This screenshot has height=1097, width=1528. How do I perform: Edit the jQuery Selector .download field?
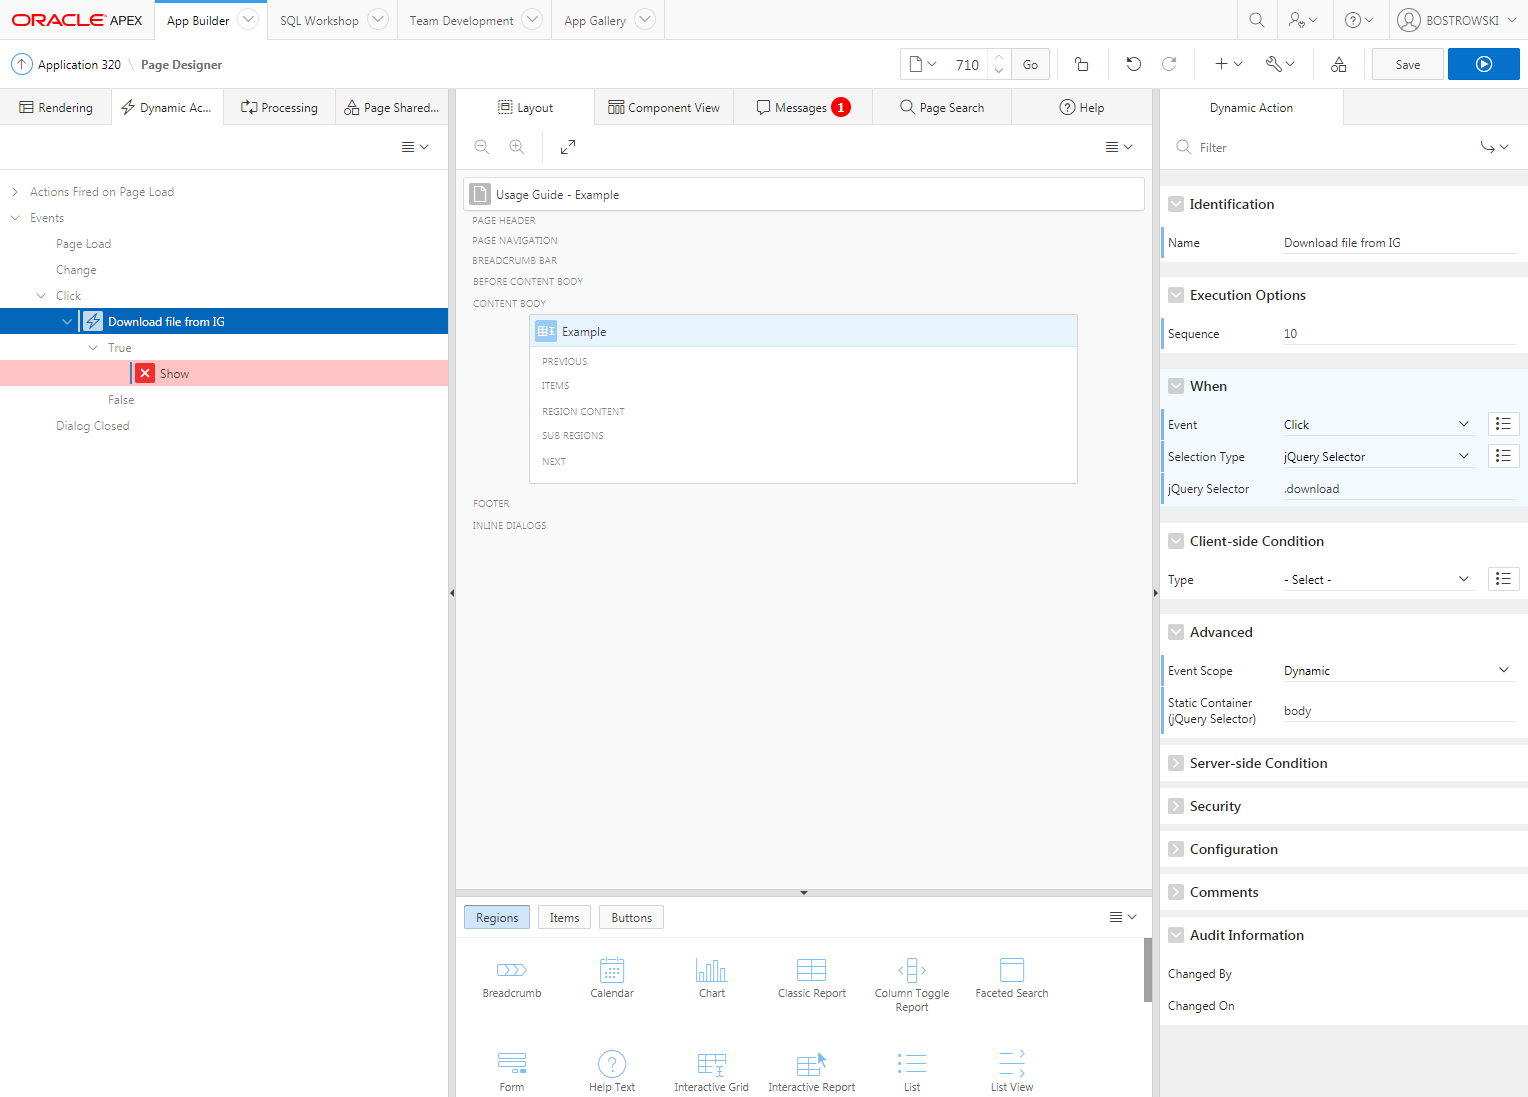click(1399, 488)
